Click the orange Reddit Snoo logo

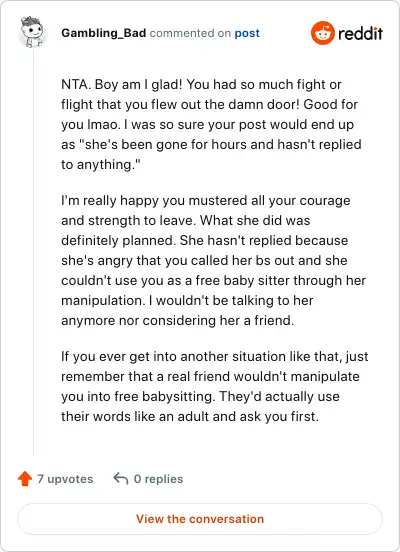point(323,33)
